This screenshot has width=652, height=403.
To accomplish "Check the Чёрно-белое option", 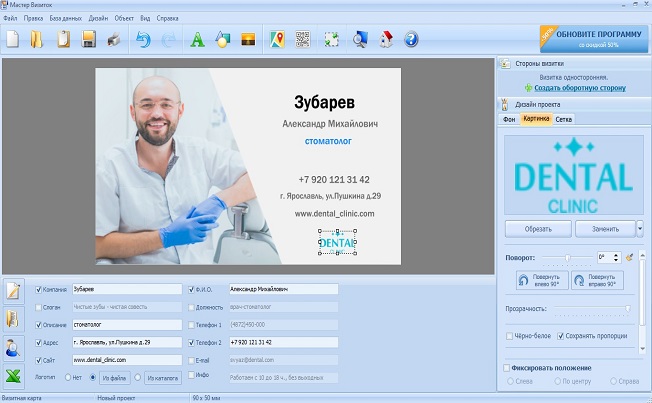I will click(509, 336).
